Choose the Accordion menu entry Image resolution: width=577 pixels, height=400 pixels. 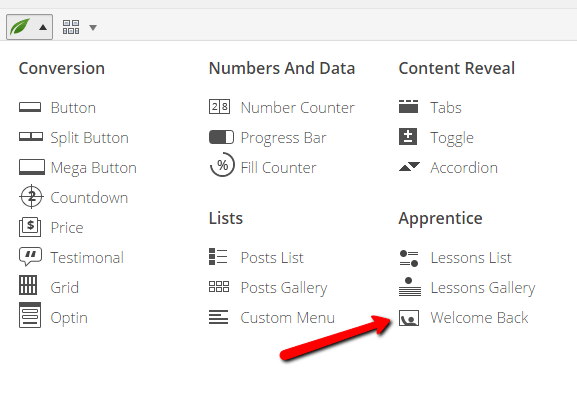coord(448,167)
